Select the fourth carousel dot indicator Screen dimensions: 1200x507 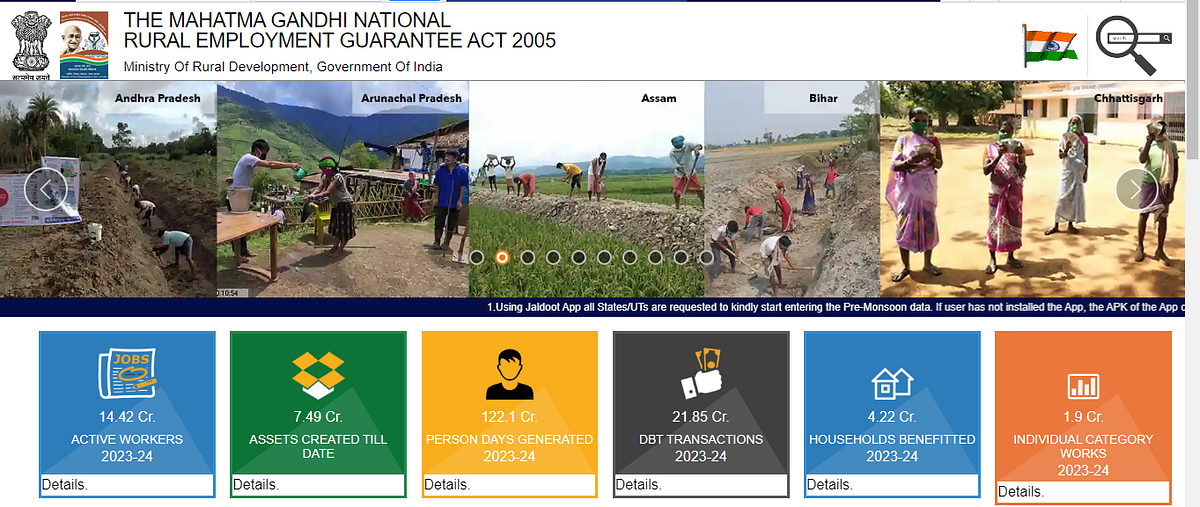[553, 257]
